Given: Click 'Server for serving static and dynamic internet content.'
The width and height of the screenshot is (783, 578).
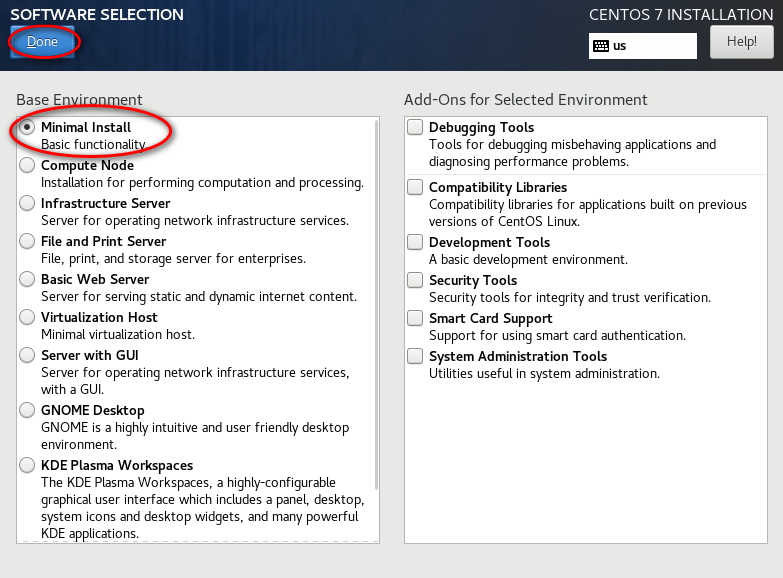Looking at the screenshot, I should 199,297.
